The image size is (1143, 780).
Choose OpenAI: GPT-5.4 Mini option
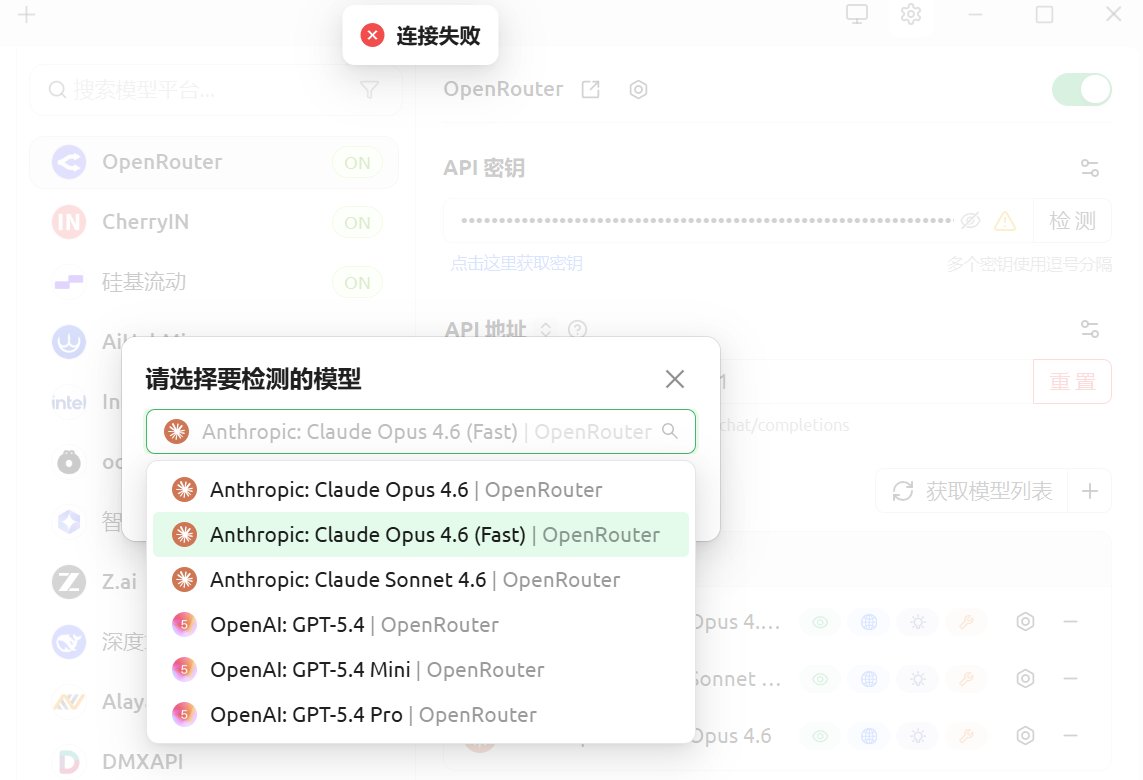coord(421,670)
